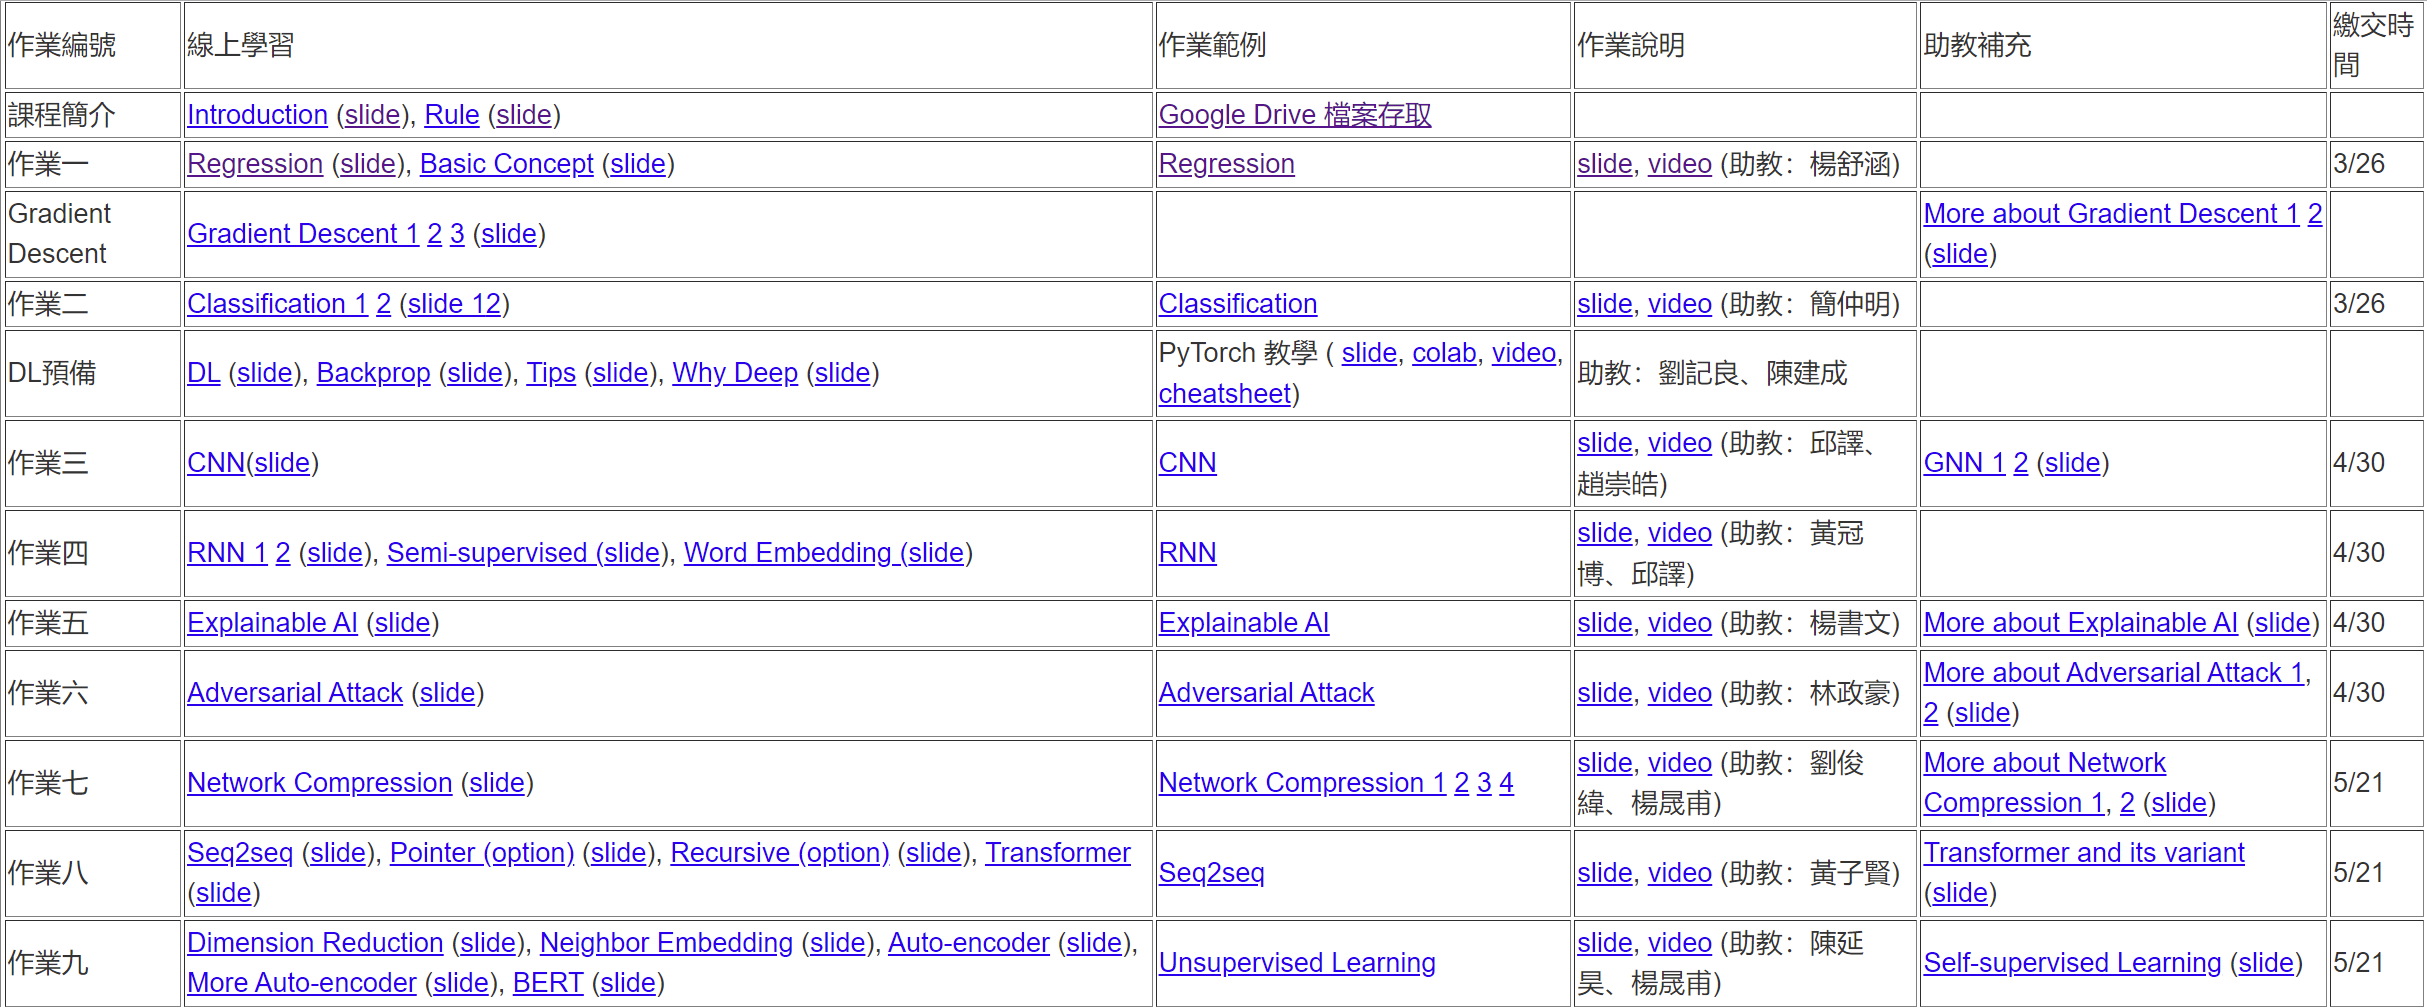
Task: Open Network Compression 1 example link
Action: [x=1303, y=783]
